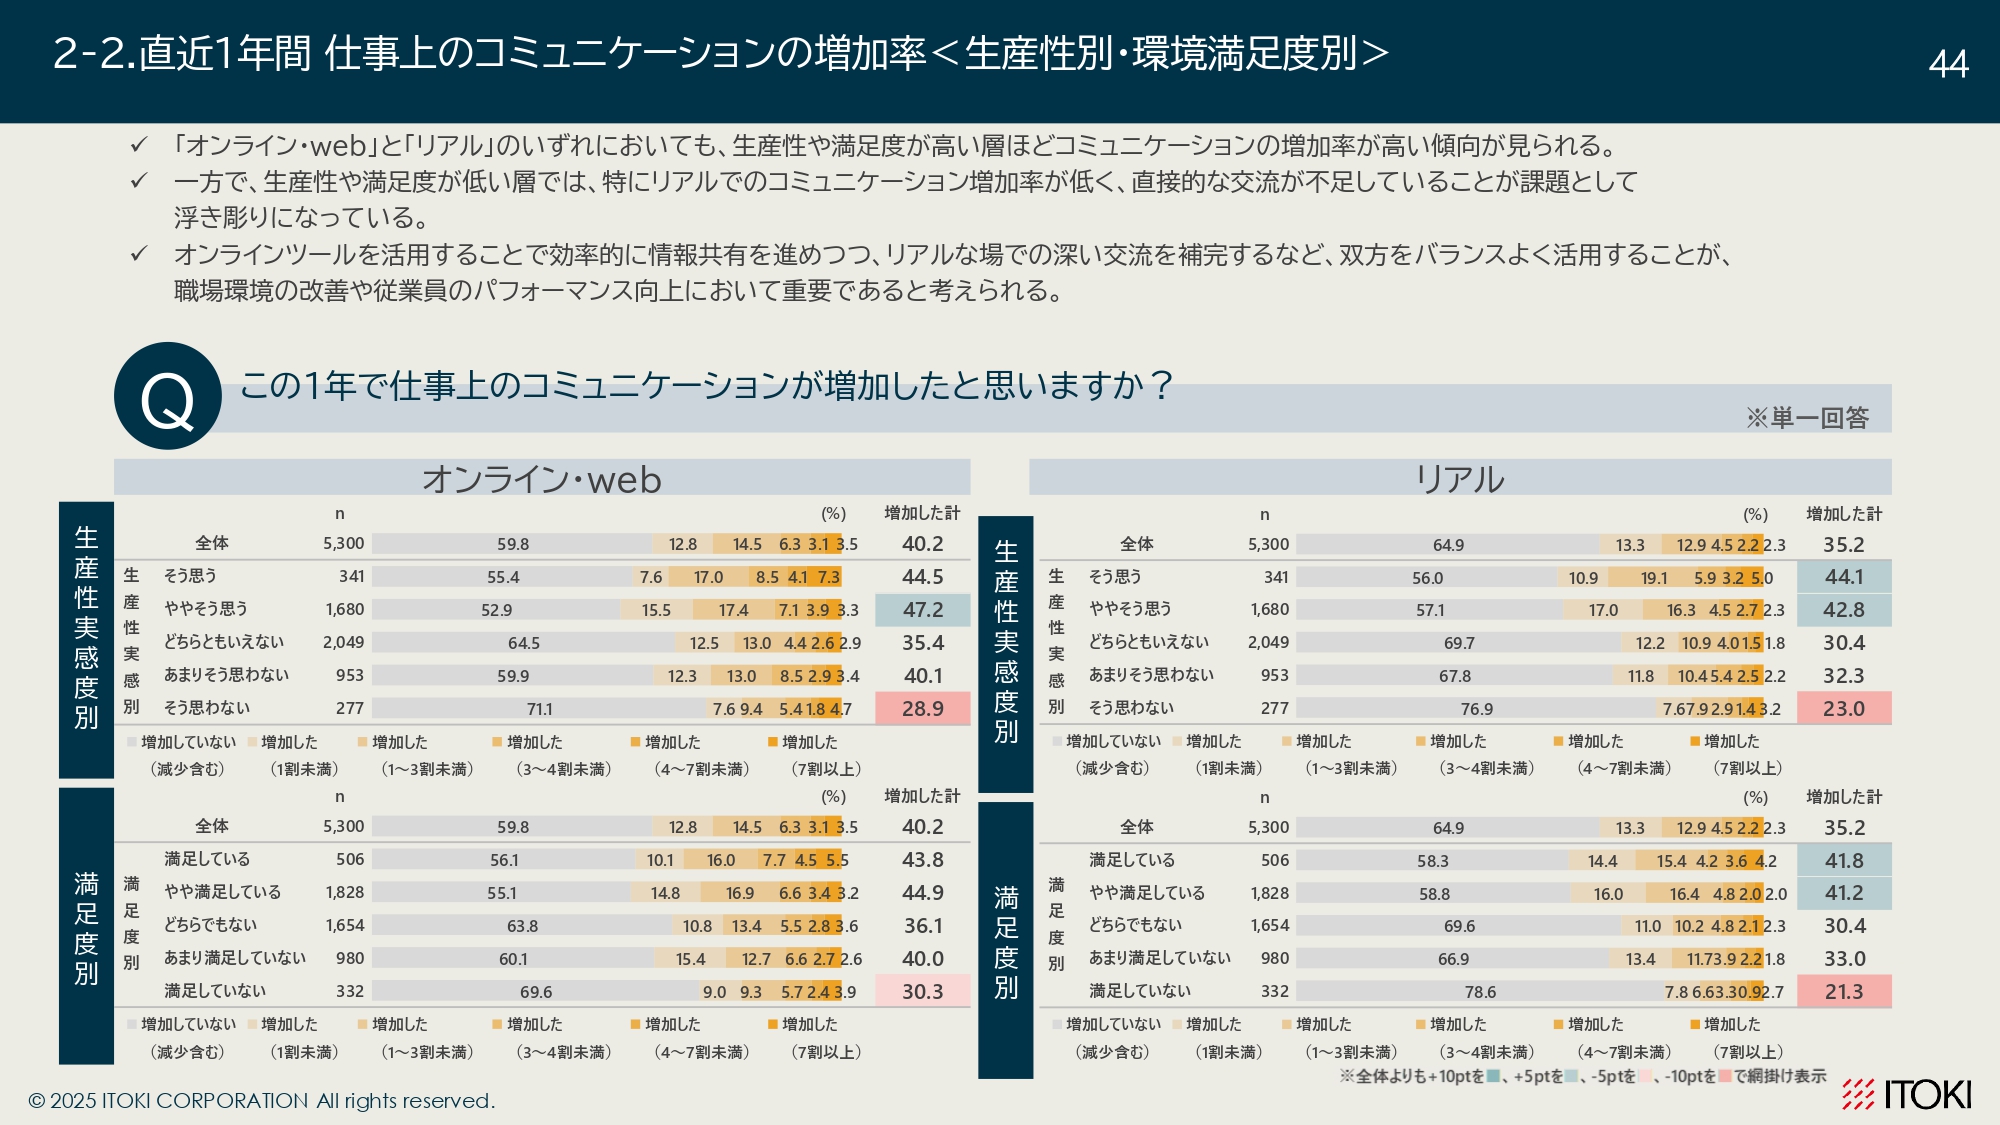
Task: Click the やや満足している label in オンライン・web chart
Action: click(223, 891)
